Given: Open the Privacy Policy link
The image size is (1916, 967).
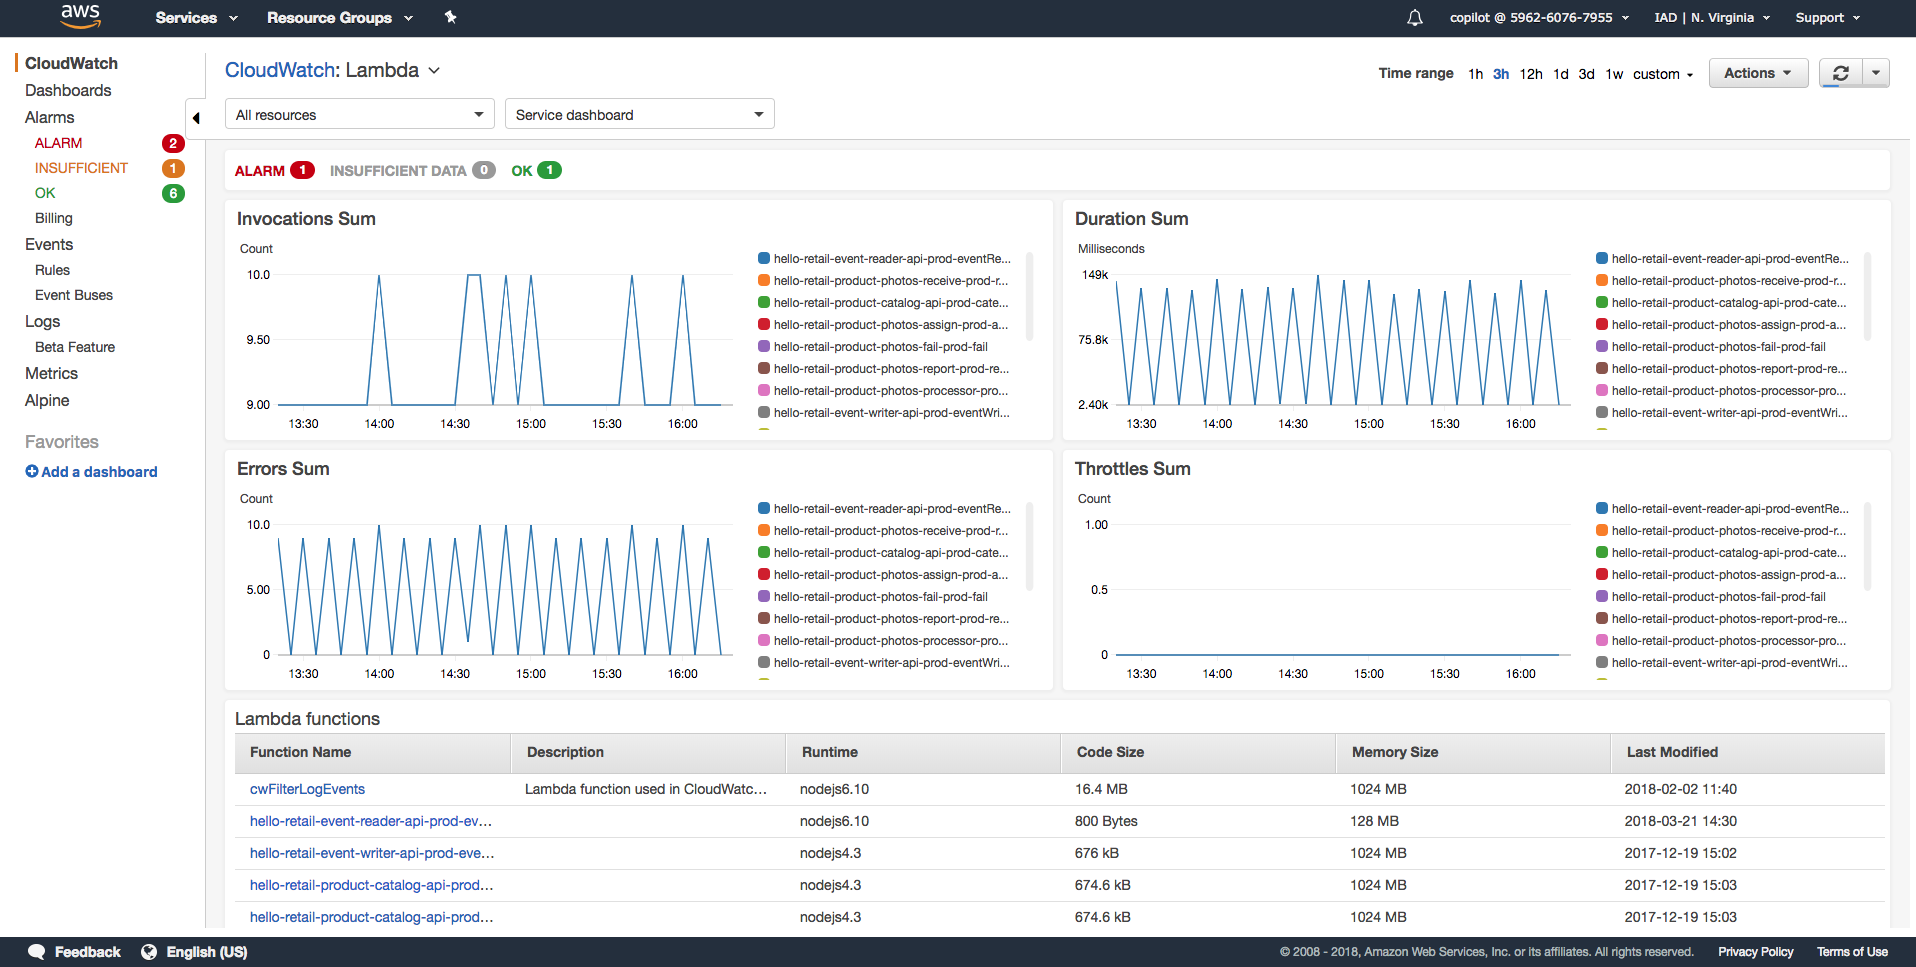Looking at the screenshot, I should [x=1755, y=952].
